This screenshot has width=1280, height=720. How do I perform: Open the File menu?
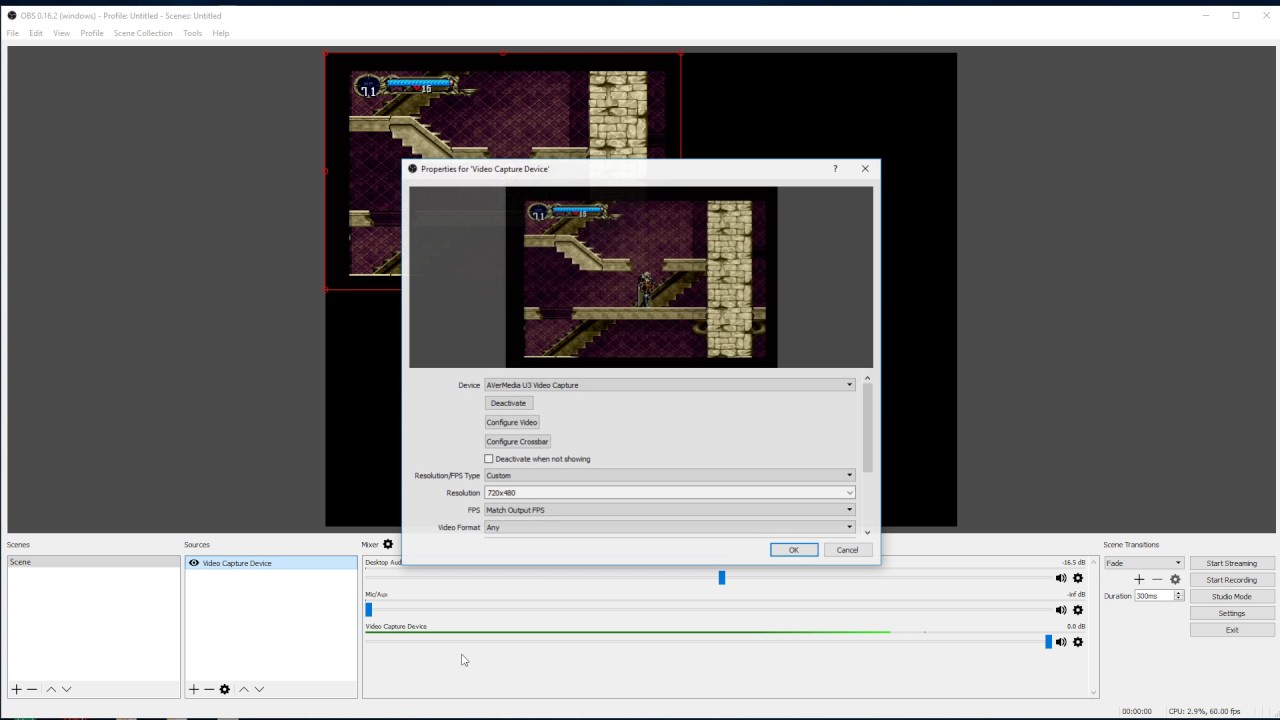coord(13,33)
